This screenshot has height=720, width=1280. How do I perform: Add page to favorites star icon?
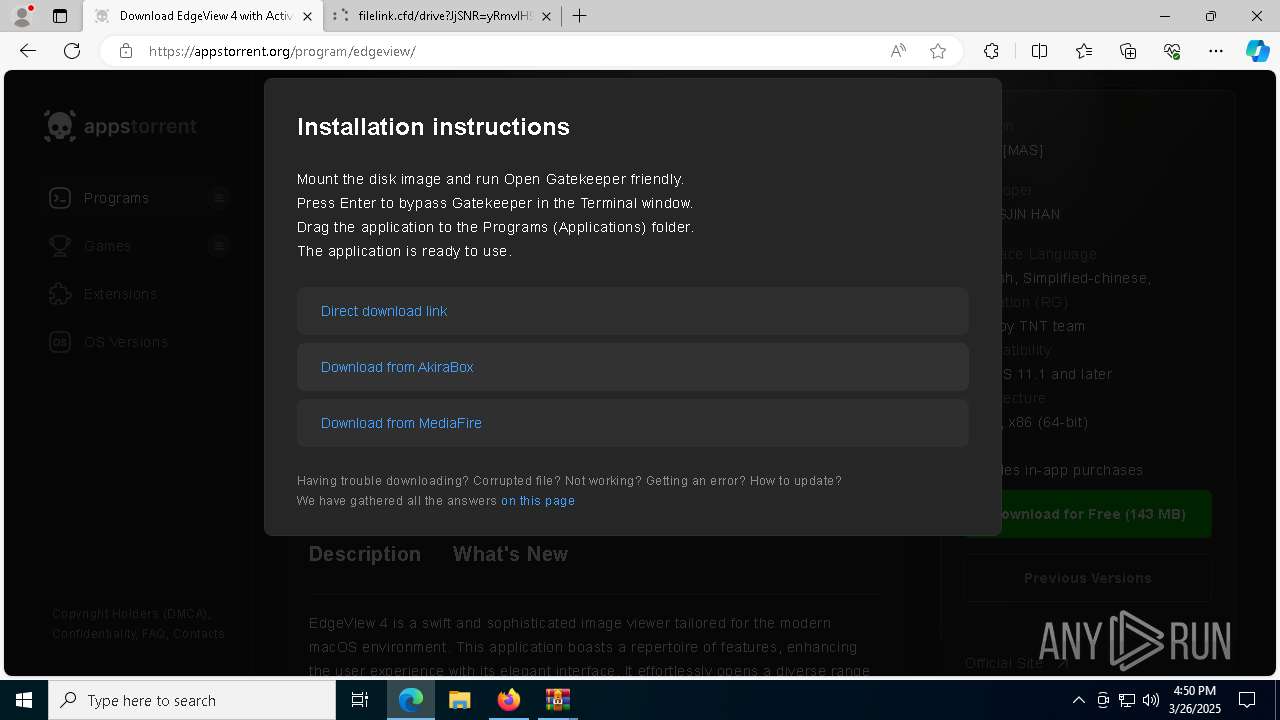pos(938,51)
